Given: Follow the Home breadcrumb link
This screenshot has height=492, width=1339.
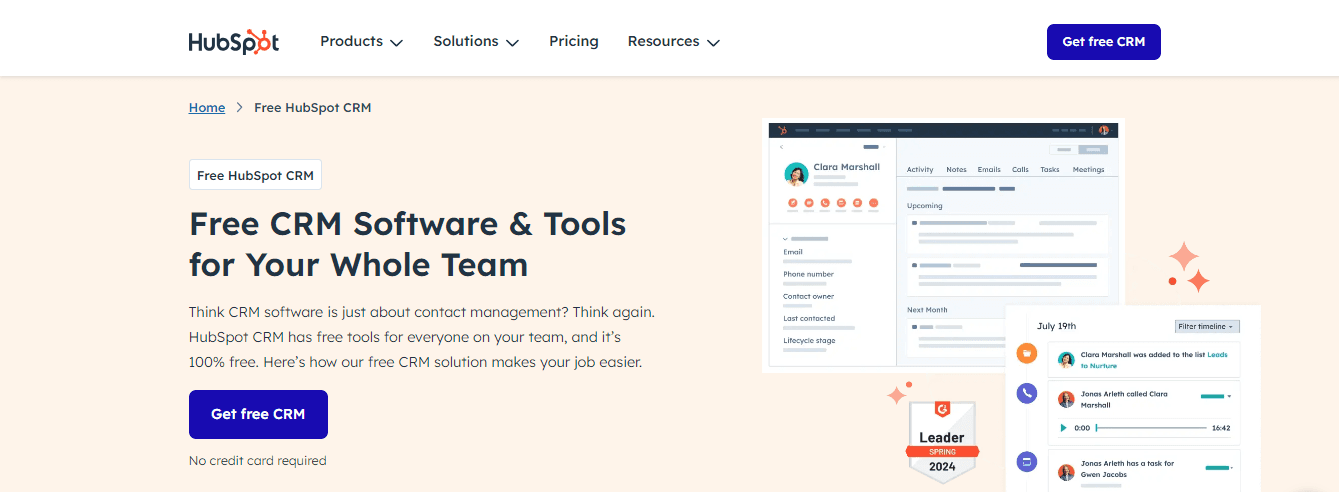Looking at the screenshot, I should point(207,108).
